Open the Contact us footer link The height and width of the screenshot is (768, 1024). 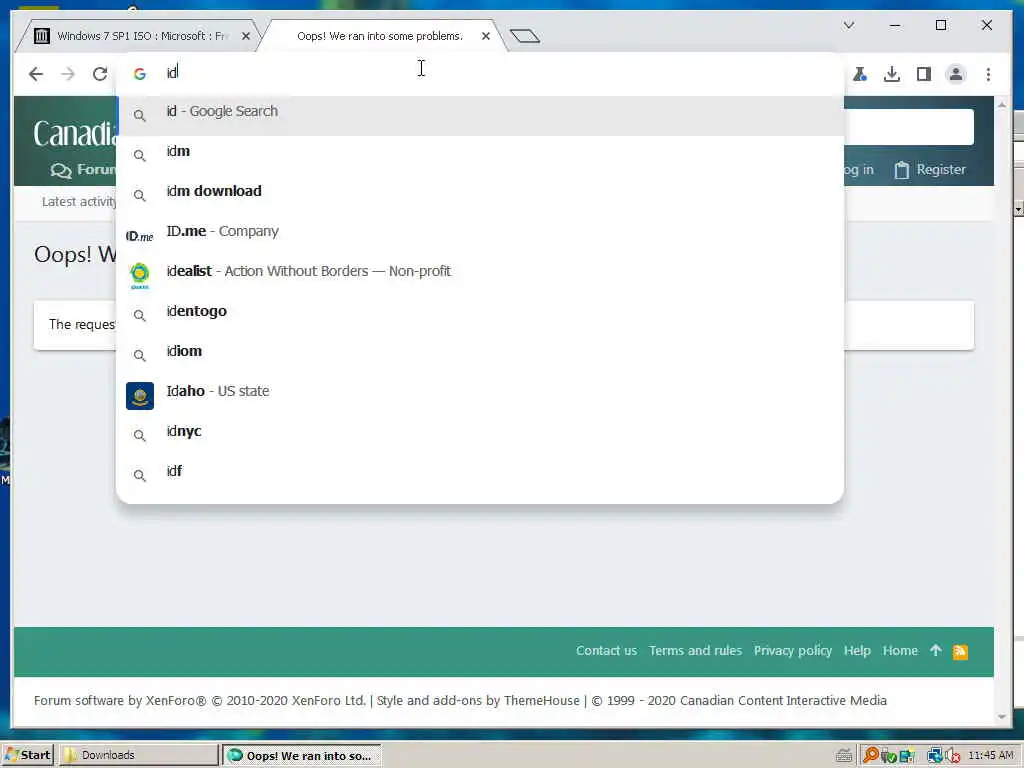(x=606, y=650)
